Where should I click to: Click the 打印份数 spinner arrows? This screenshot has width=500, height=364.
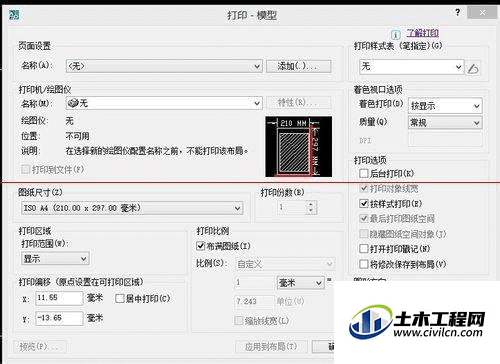[311, 207]
